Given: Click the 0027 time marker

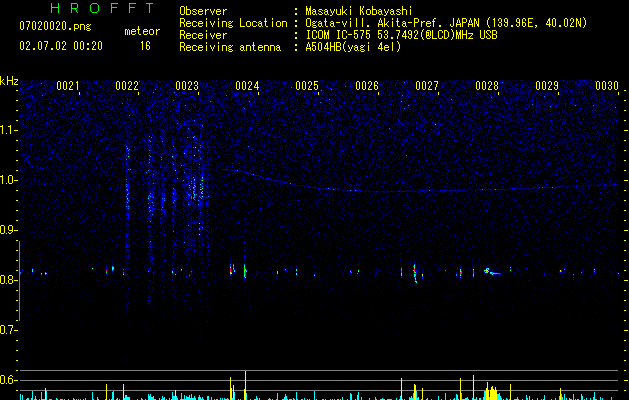Looking at the screenshot, I should tap(427, 86).
